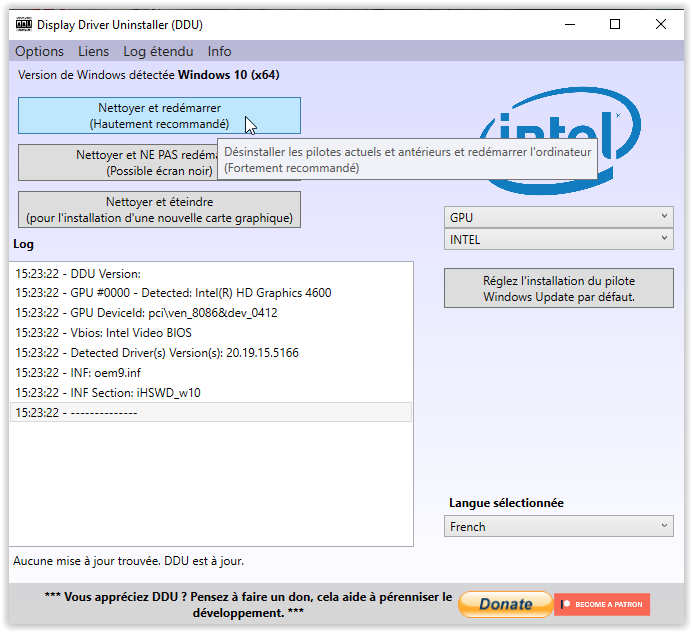Open the Info menu
Screen dimensions: 692x632
[219, 51]
